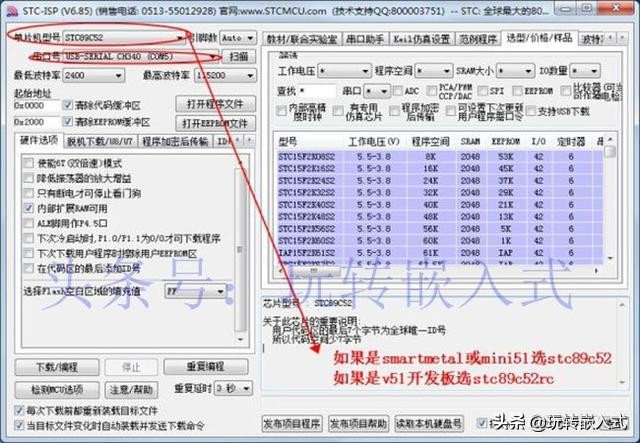Enable 使能6T(双倍速)模式 checkbox
This screenshot has width=640, height=443.
tap(28, 163)
